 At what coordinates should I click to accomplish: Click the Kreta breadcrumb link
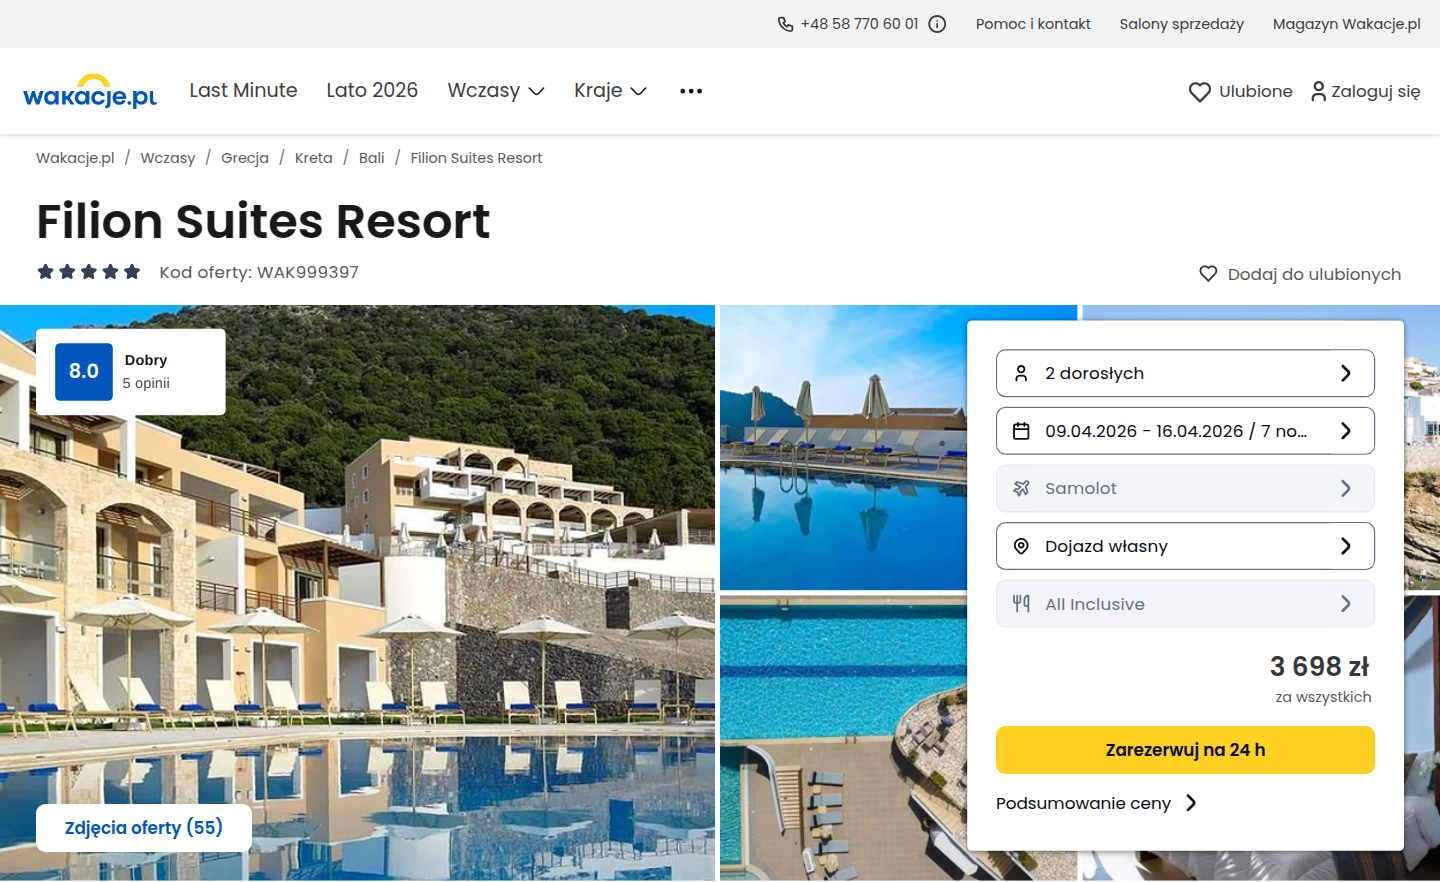point(314,158)
